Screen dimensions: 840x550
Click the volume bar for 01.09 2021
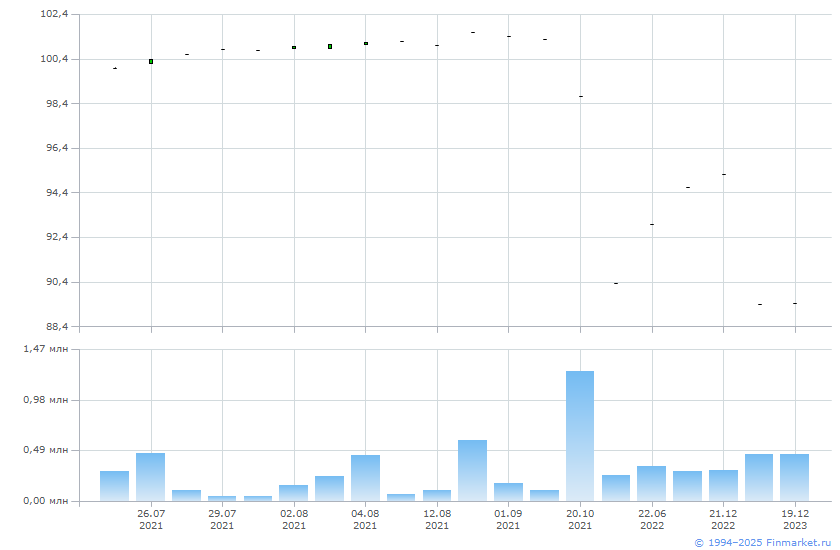508,492
